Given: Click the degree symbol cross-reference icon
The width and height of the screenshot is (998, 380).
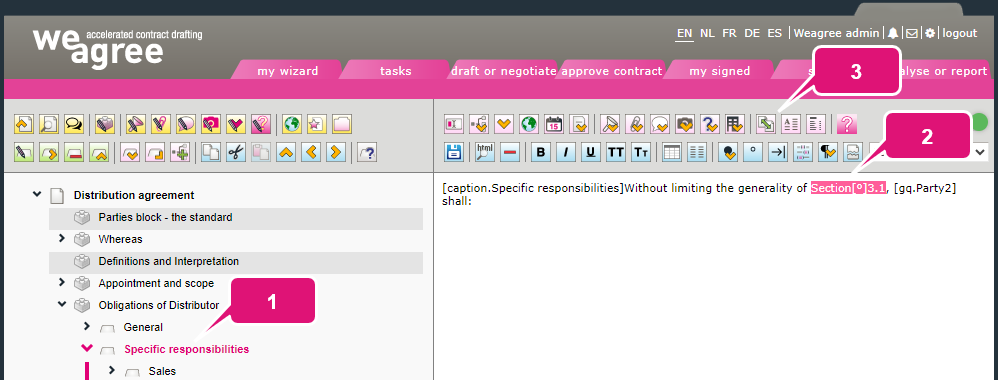Looking at the screenshot, I should [753, 151].
